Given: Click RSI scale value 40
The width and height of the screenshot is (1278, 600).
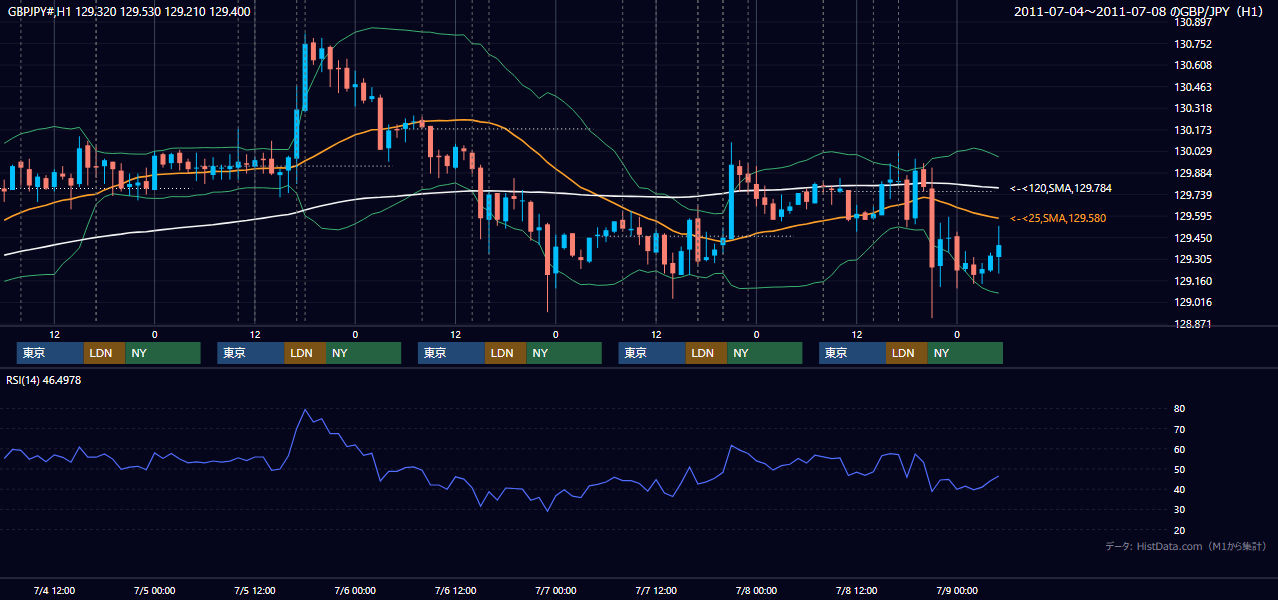Looking at the screenshot, I should coord(1180,489).
